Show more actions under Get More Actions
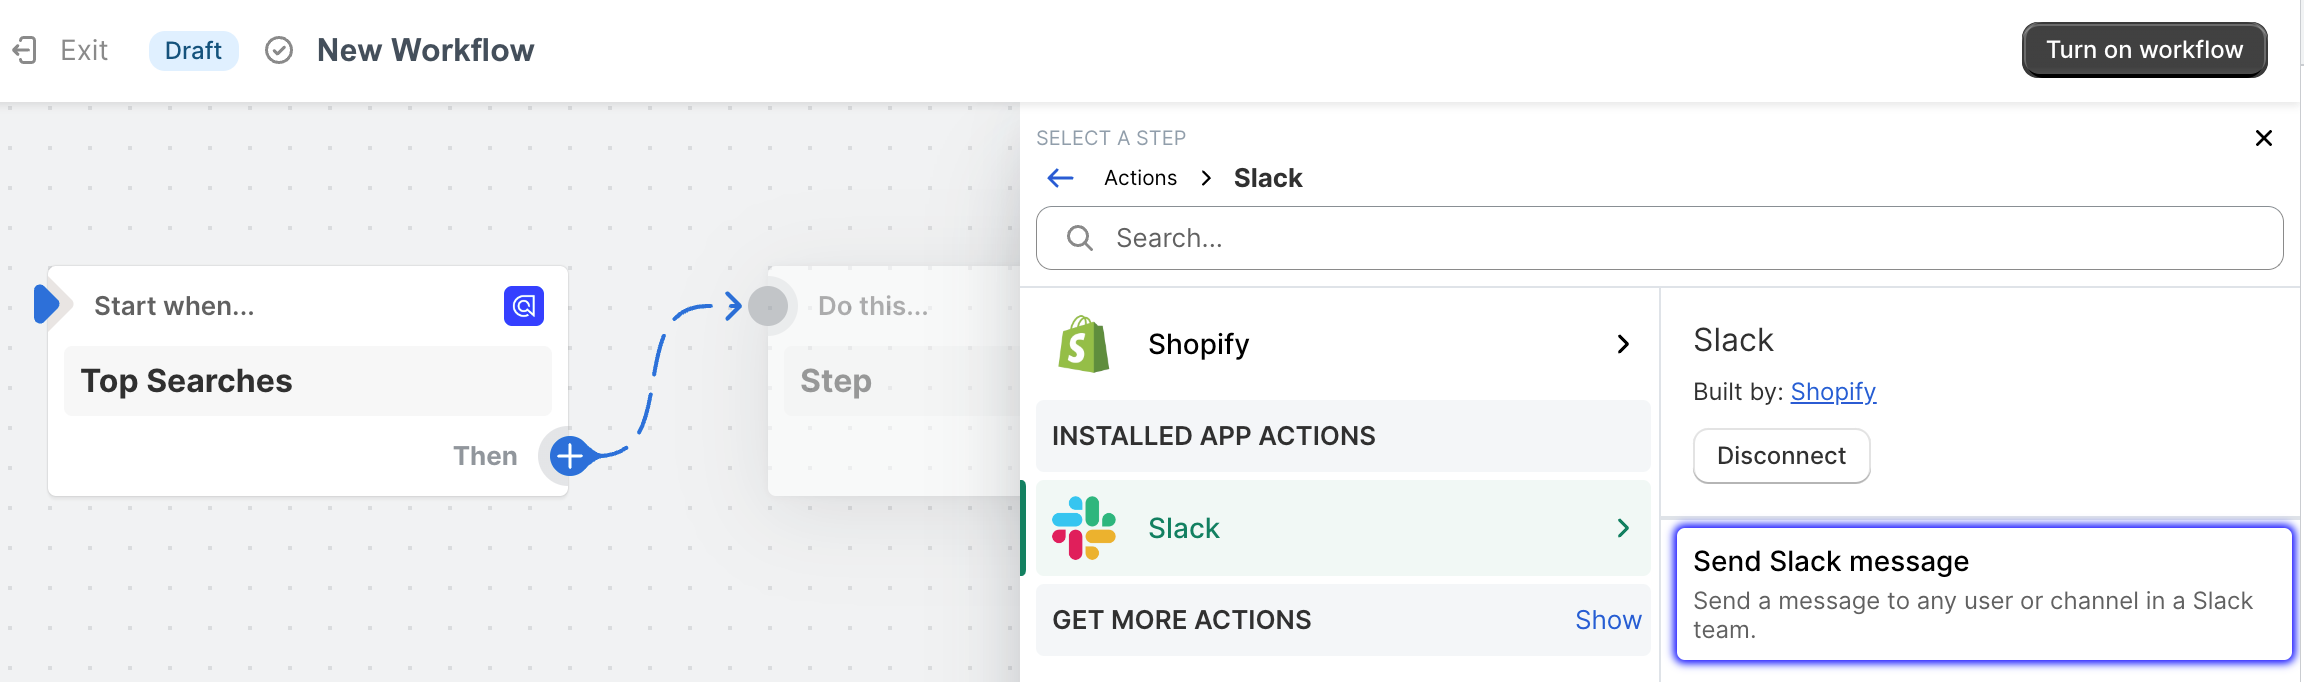 click(1608, 620)
